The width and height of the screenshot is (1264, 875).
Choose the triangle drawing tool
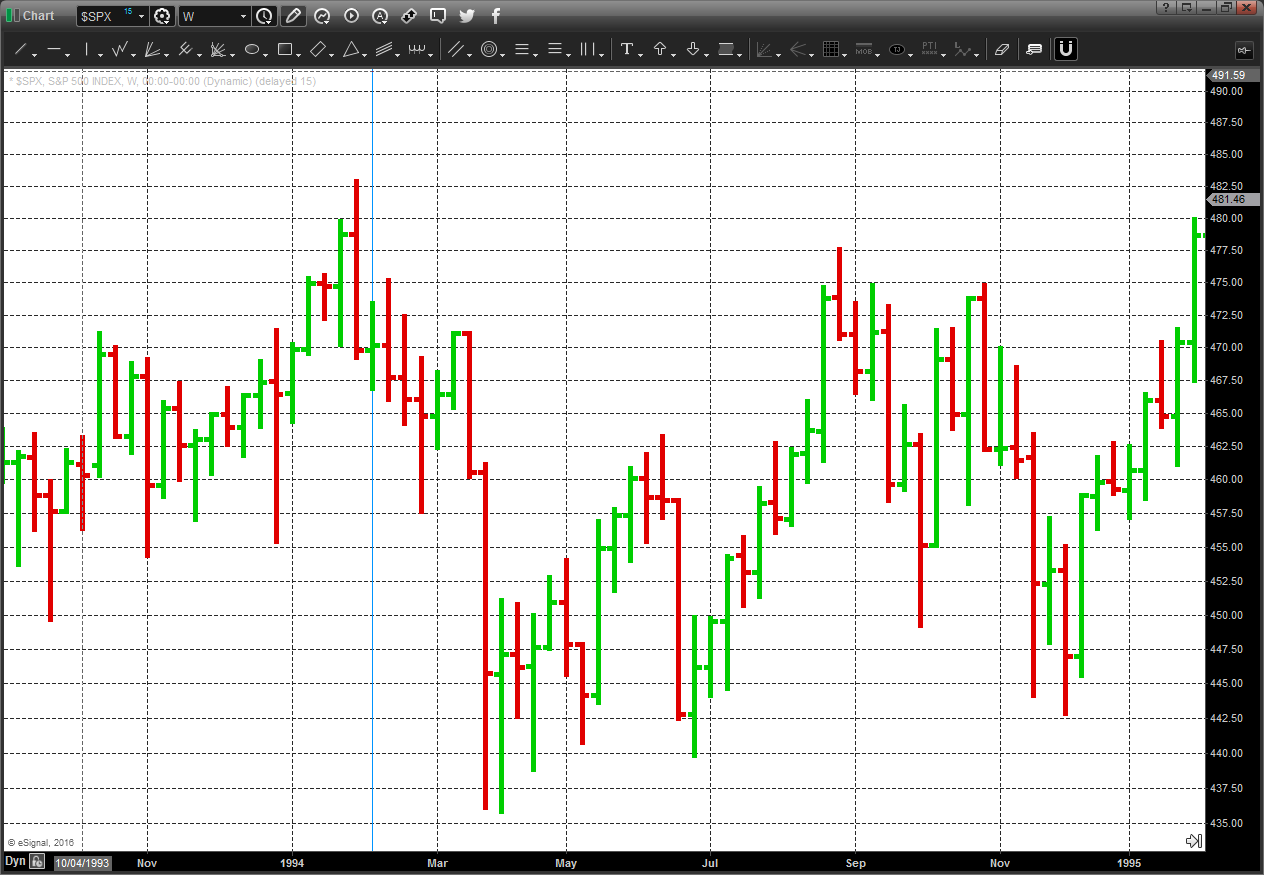point(351,49)
